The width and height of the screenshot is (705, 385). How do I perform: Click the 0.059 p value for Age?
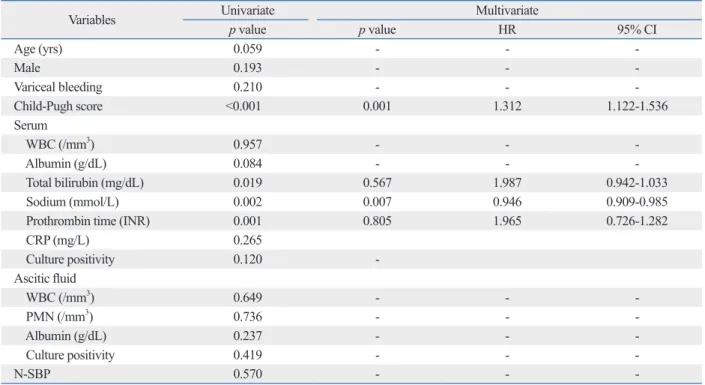coord(247,49)
